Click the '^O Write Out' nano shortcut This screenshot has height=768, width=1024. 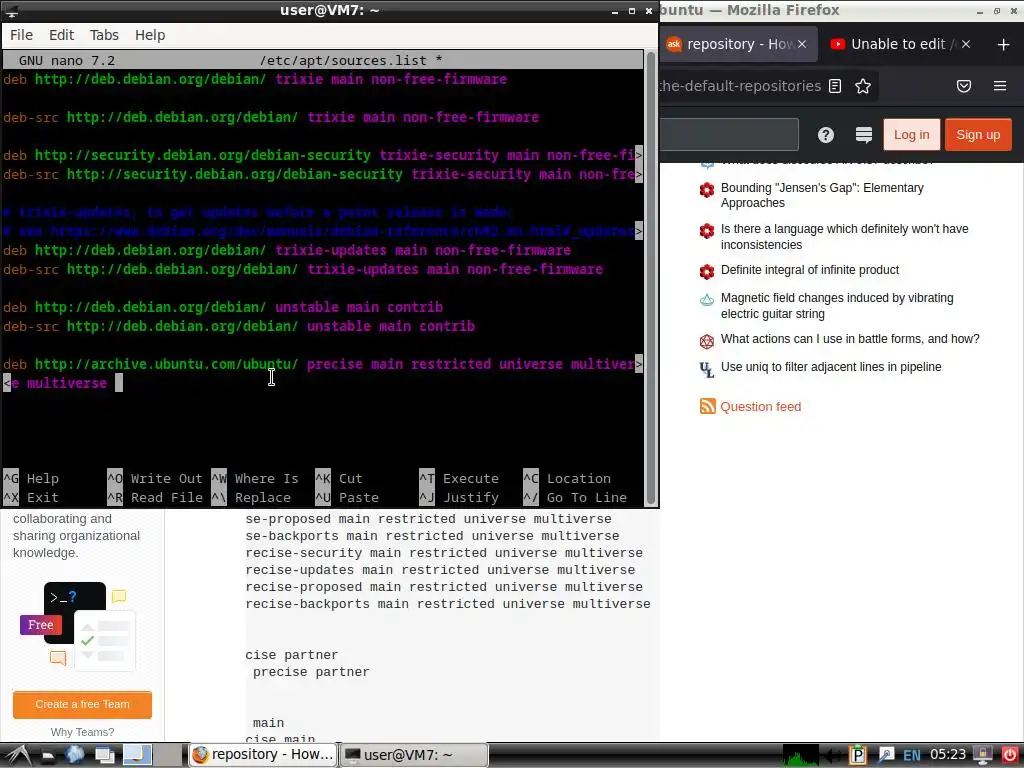pos(155,479)
